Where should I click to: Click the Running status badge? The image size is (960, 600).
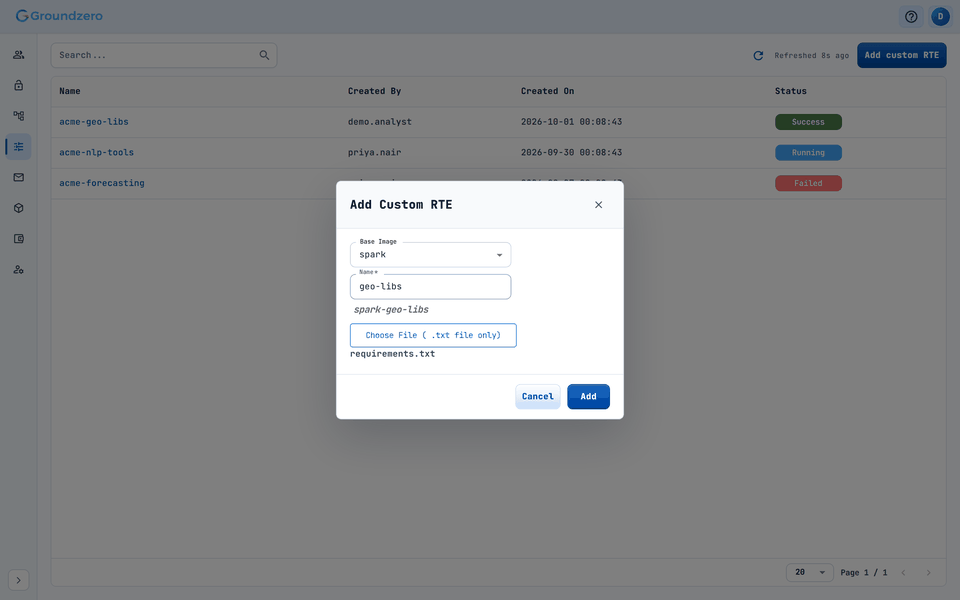pyautogui.click(x=808, y=152)
